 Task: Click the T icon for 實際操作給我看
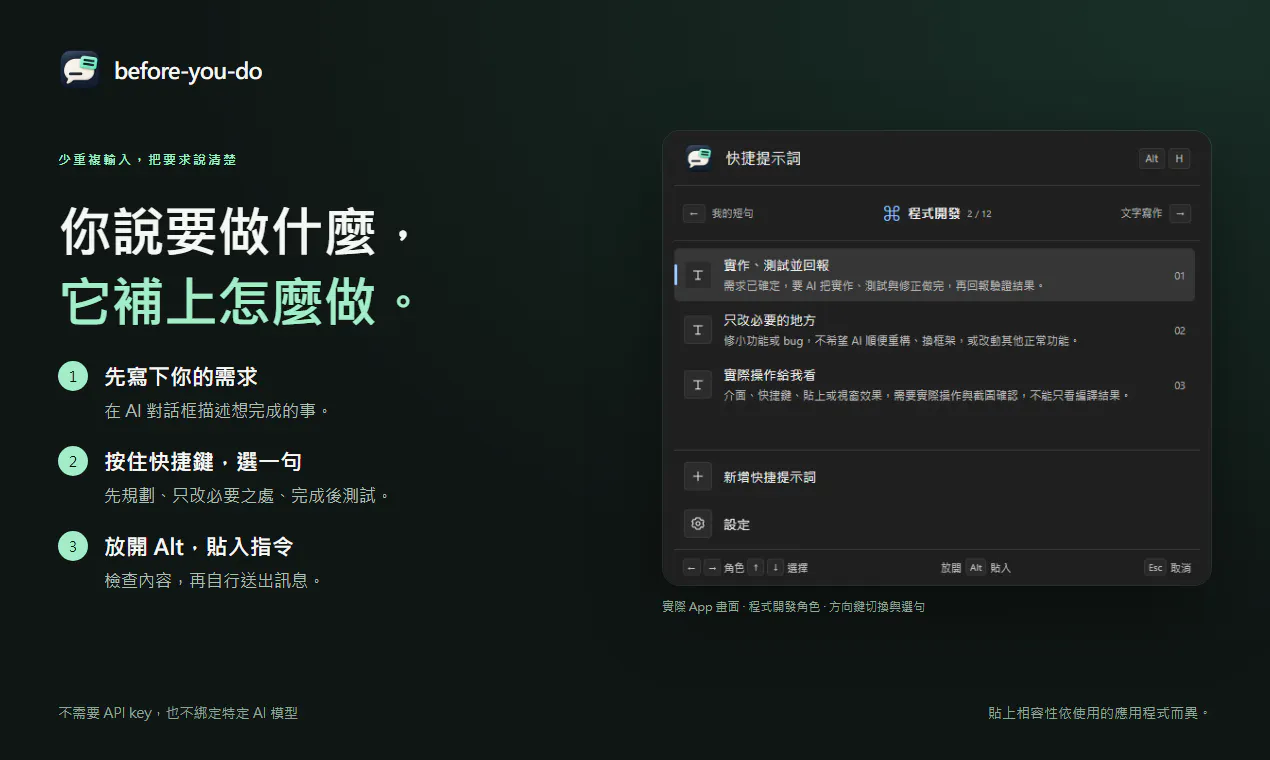tap(698, 385)
